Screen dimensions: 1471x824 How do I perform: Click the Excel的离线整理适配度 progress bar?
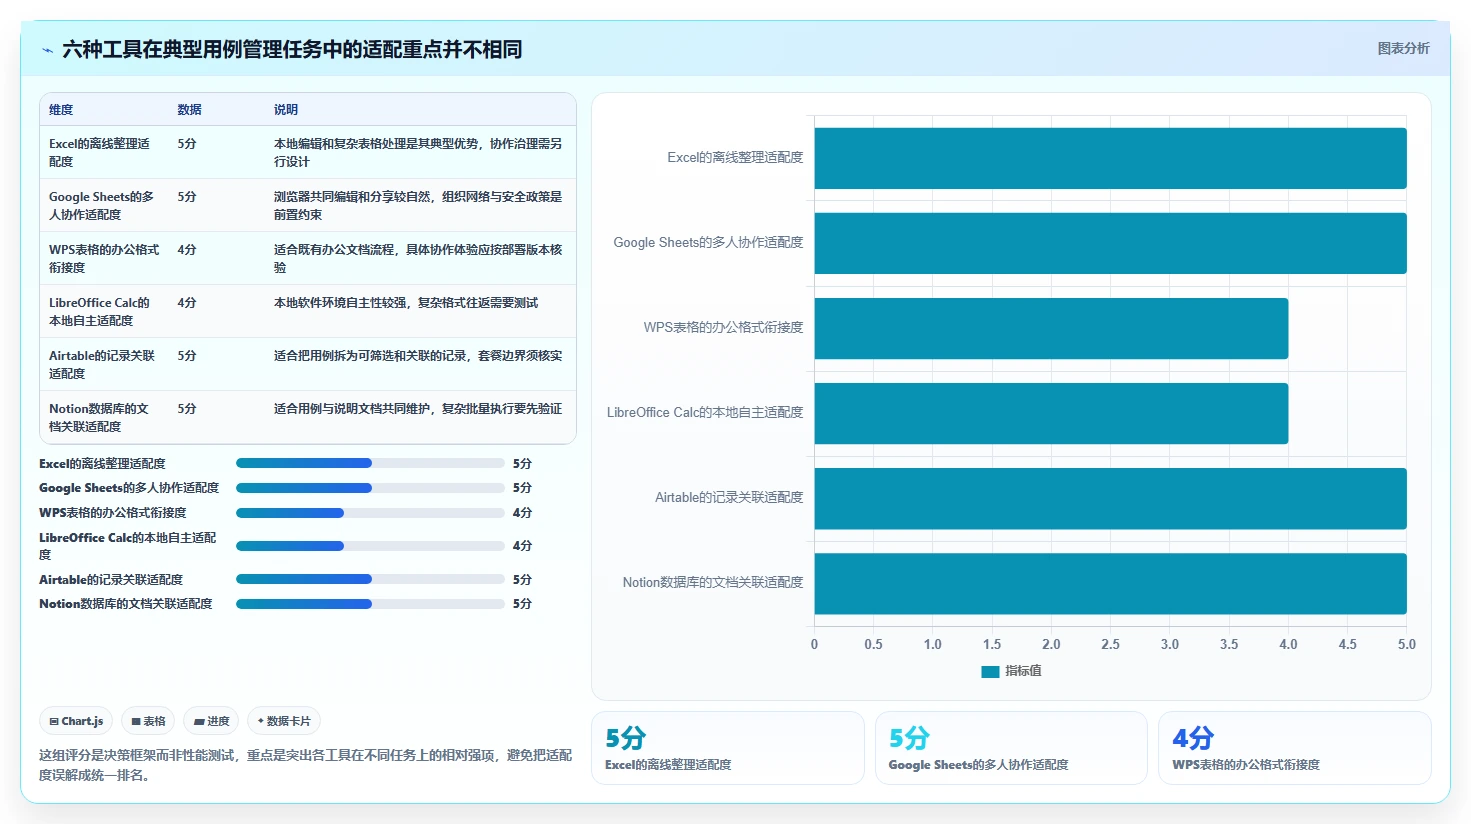point(370,463)
